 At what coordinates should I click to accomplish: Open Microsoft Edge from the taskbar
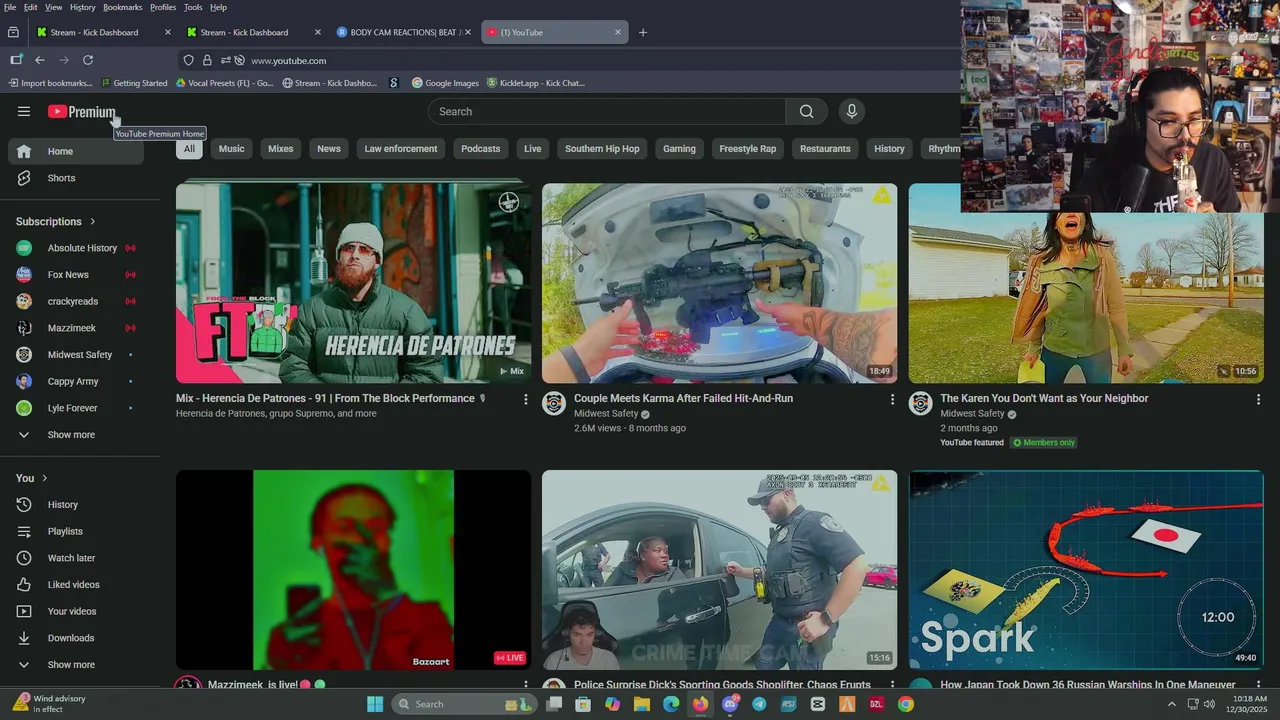click(671, 704)
